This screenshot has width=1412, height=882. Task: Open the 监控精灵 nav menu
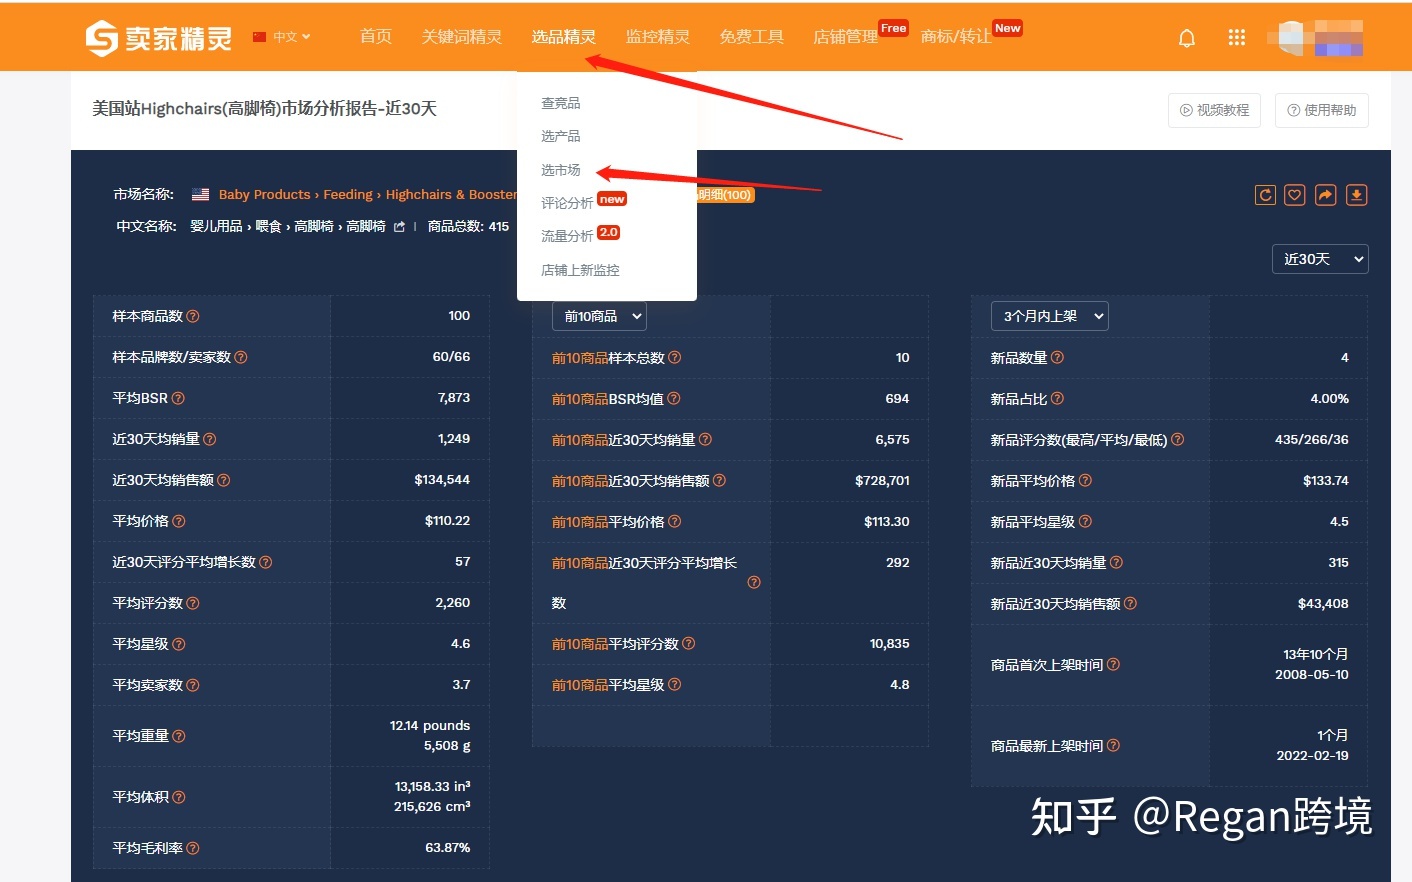coord(658,36)
